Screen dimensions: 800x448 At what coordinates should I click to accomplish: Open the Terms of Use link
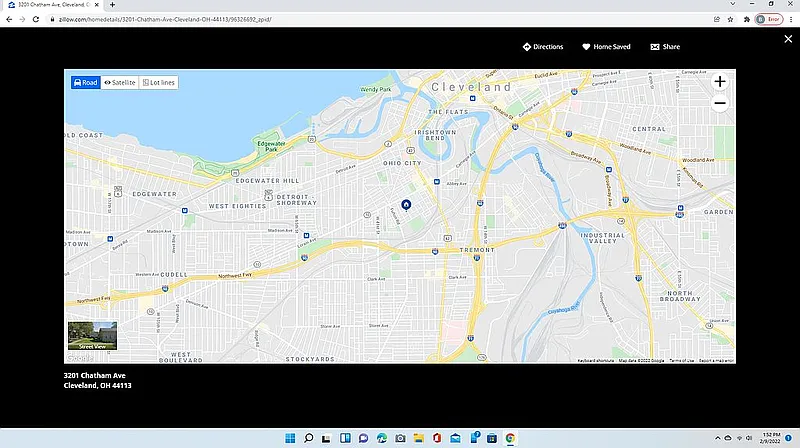tap(681, 360)
